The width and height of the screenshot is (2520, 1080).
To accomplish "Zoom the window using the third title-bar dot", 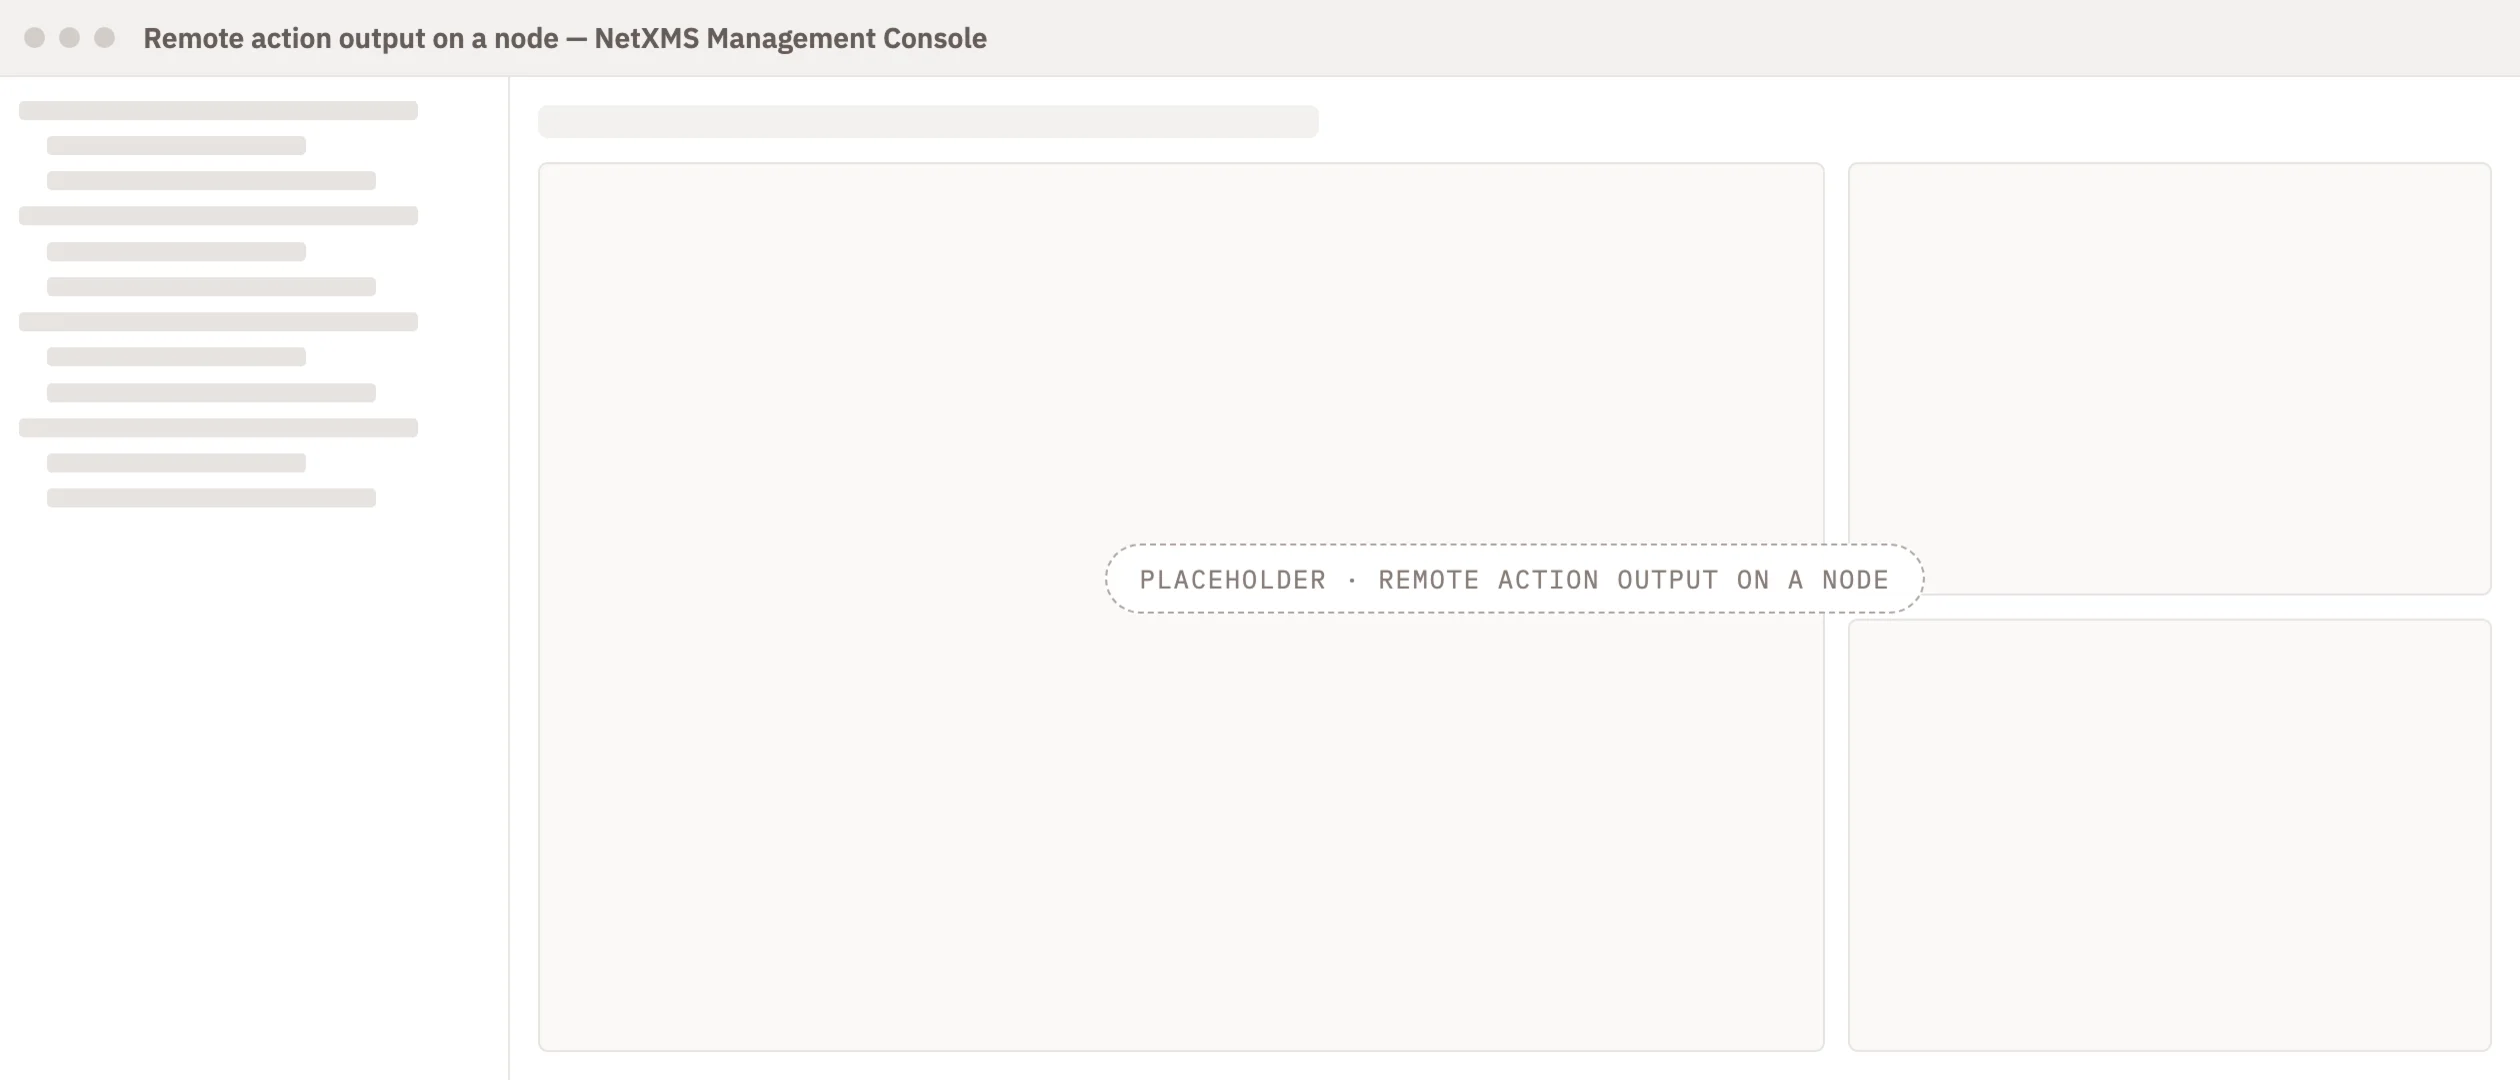I will 105,38.
